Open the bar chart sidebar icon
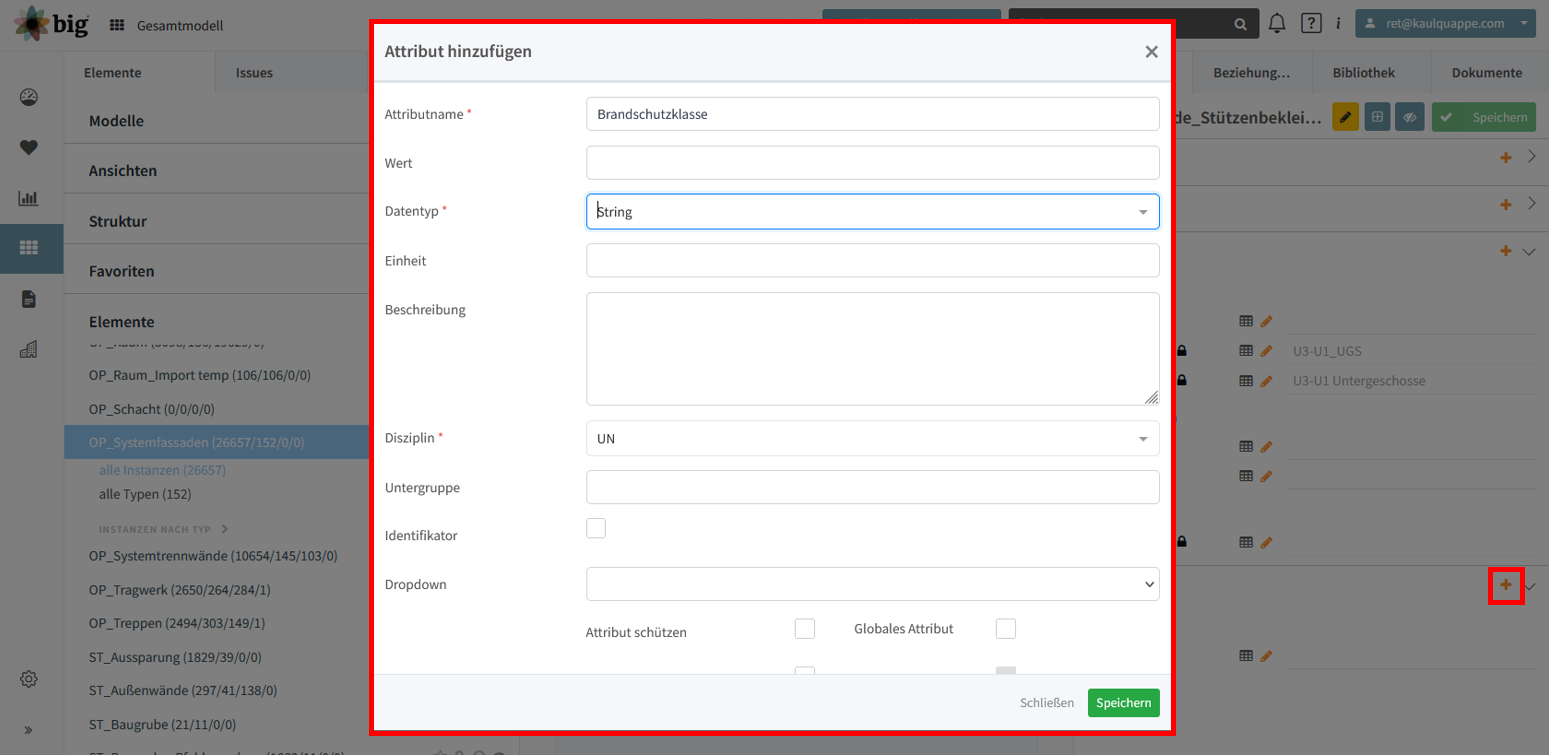Viewport: 1549px width, 755px height. click(29, 198)
